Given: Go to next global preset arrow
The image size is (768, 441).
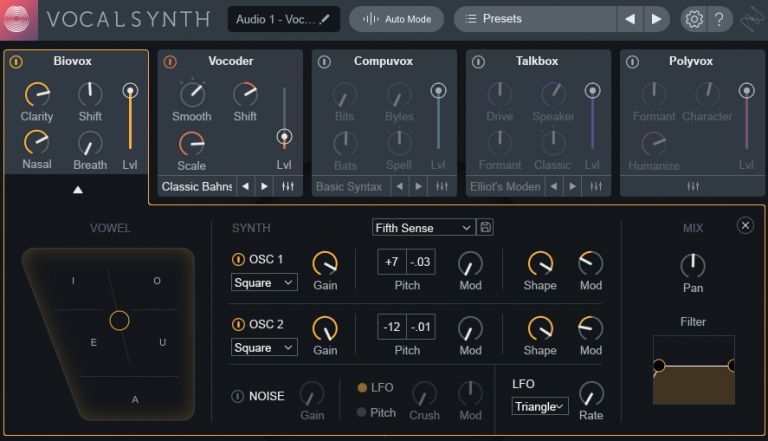Looking at the screenshot, I should point(656,19).
